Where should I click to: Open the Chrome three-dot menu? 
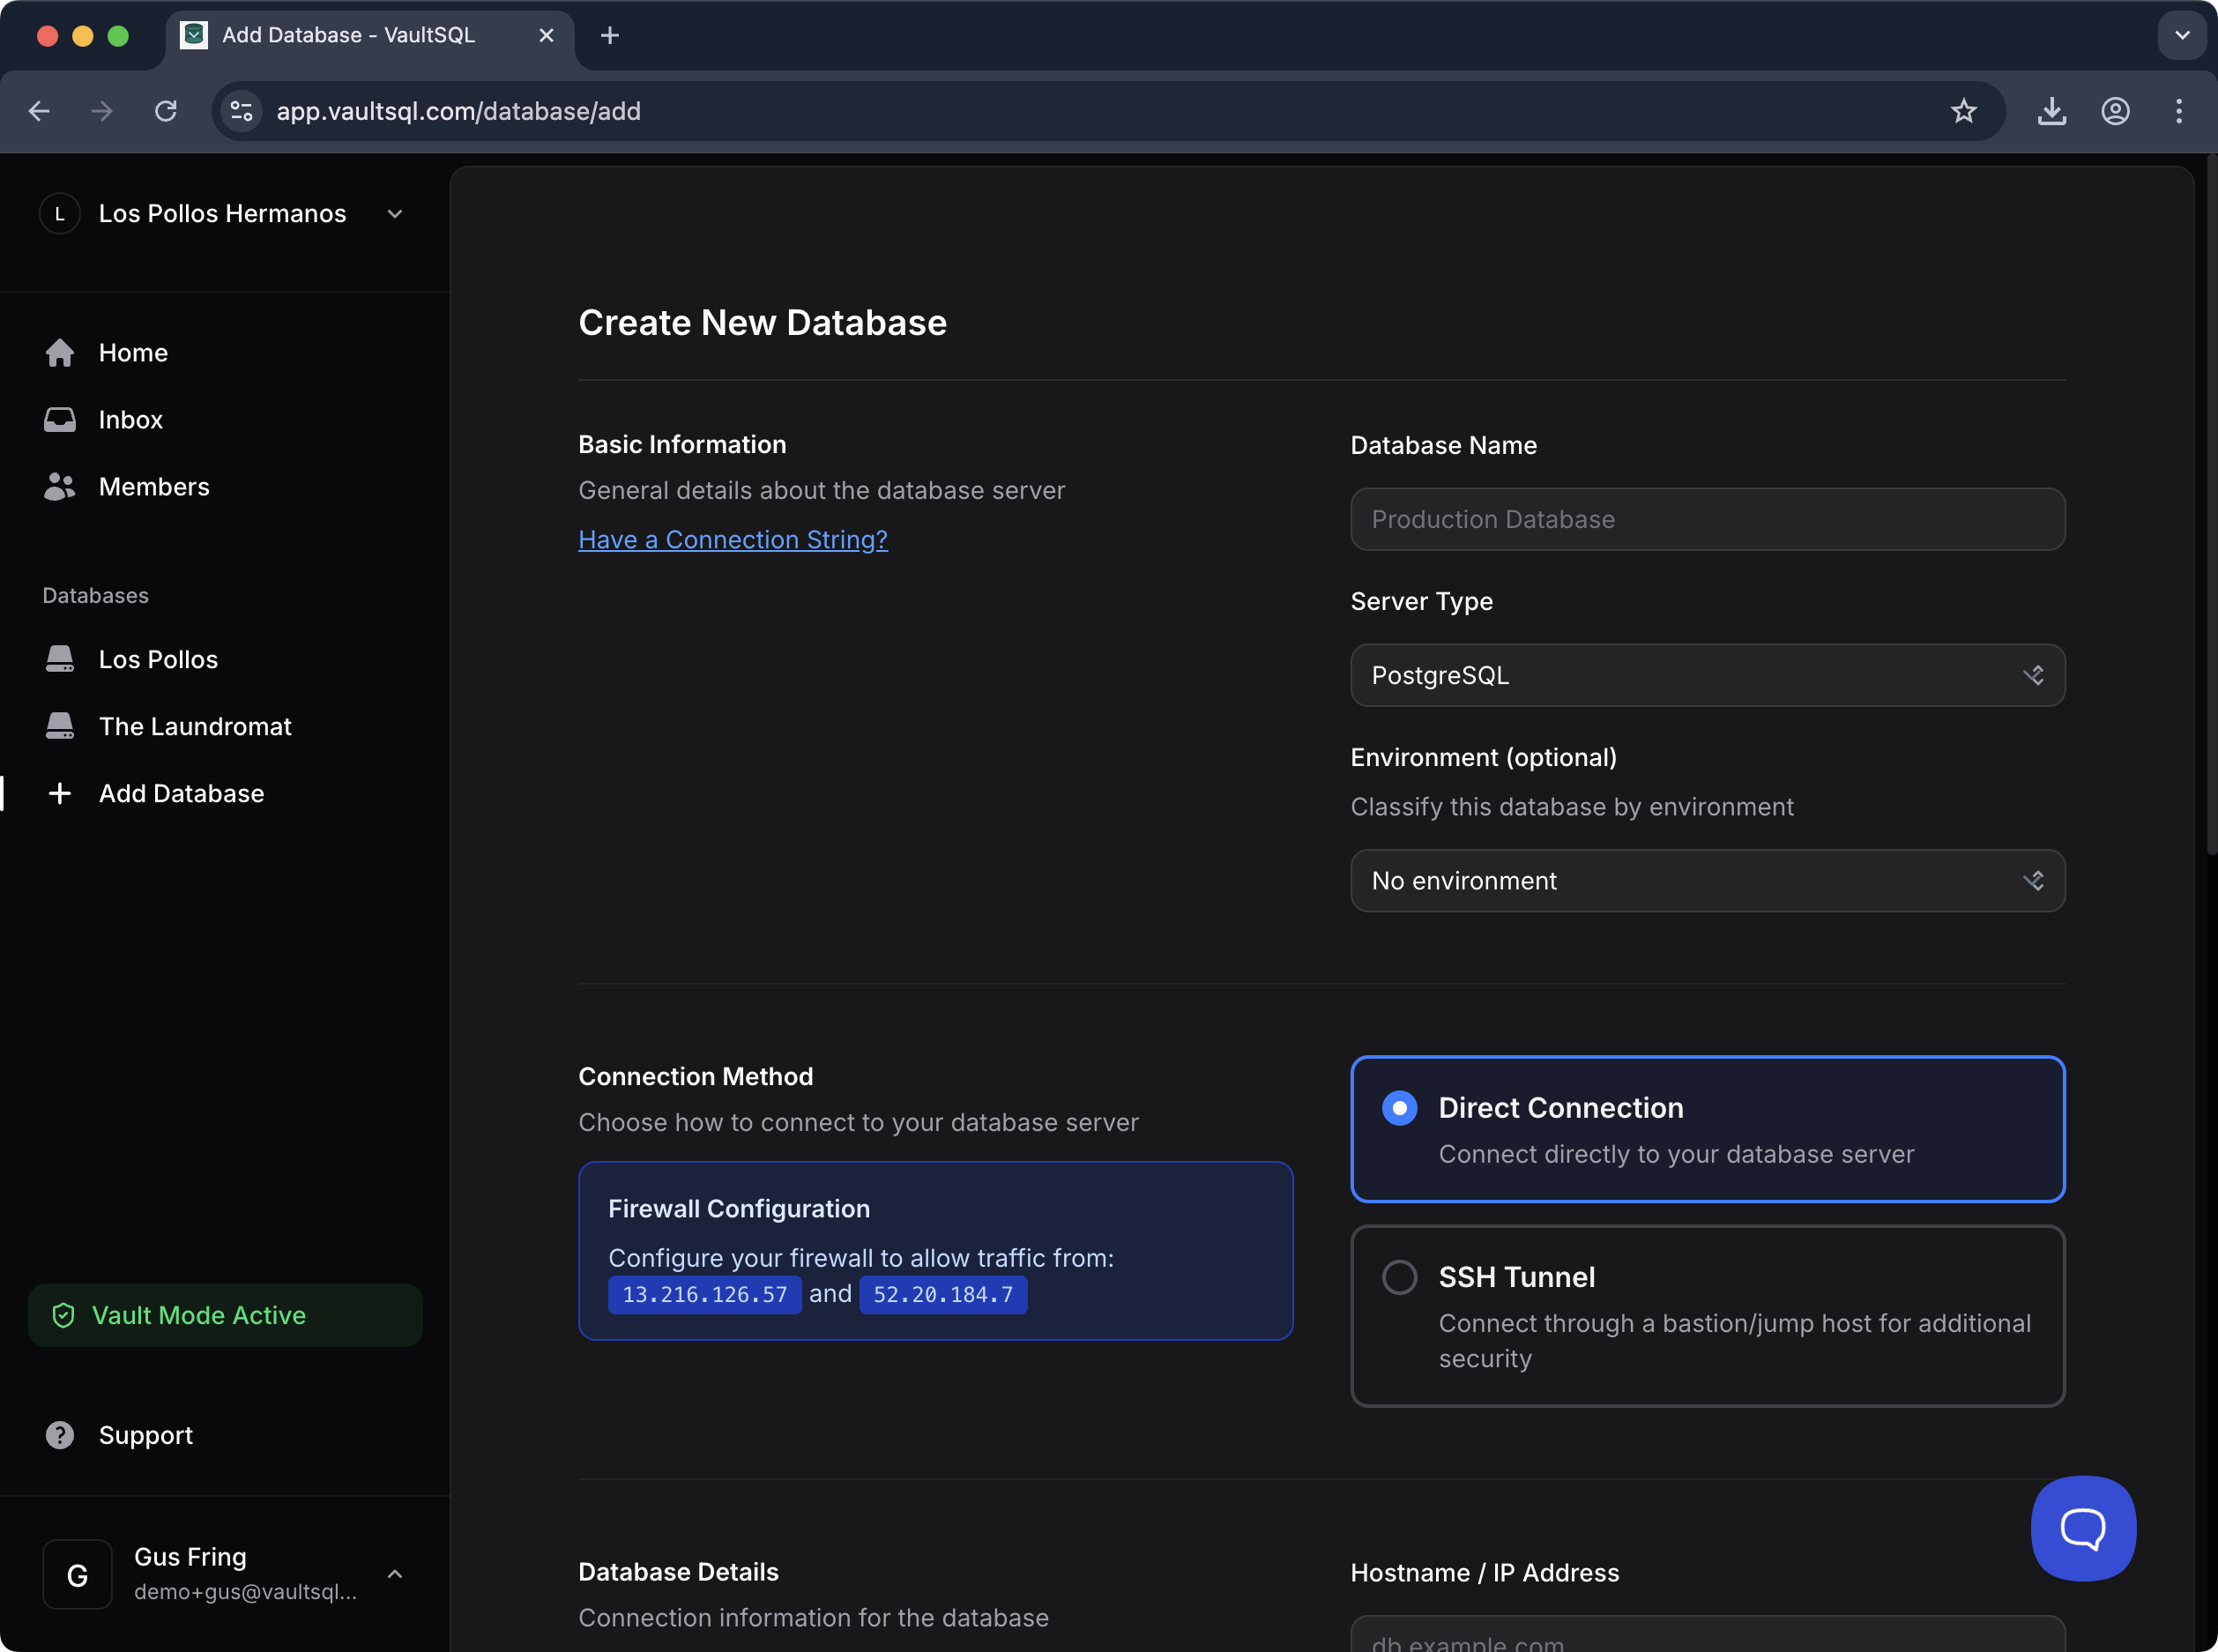click(x=2179, y=111)
